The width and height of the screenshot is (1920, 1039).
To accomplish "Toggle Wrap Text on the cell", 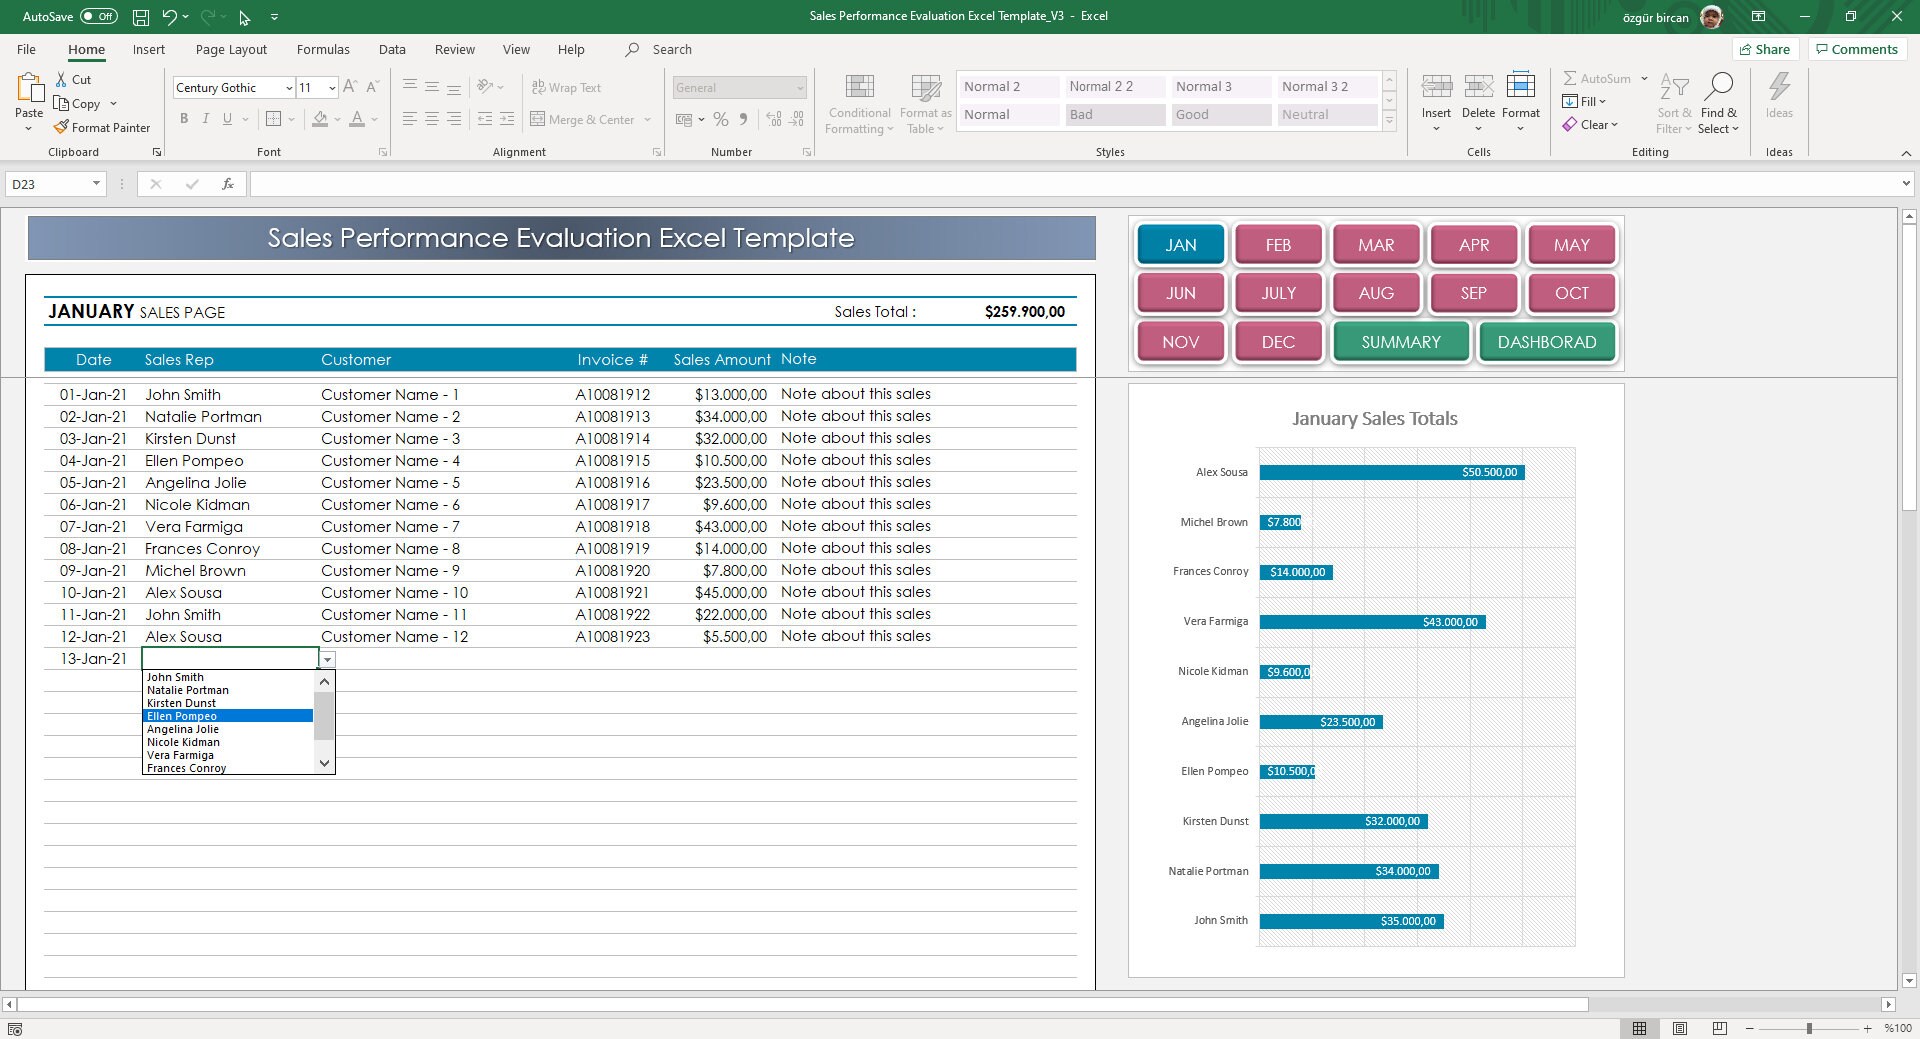I will [566, 87].
